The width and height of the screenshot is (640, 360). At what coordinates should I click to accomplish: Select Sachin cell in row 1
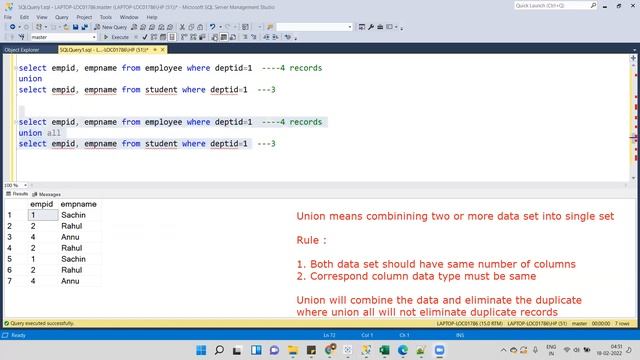(73, 215)
